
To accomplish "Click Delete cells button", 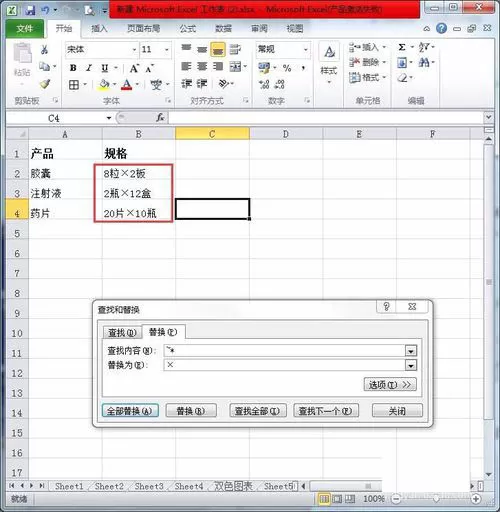I will pyautogui.click(x=367, y=62).
